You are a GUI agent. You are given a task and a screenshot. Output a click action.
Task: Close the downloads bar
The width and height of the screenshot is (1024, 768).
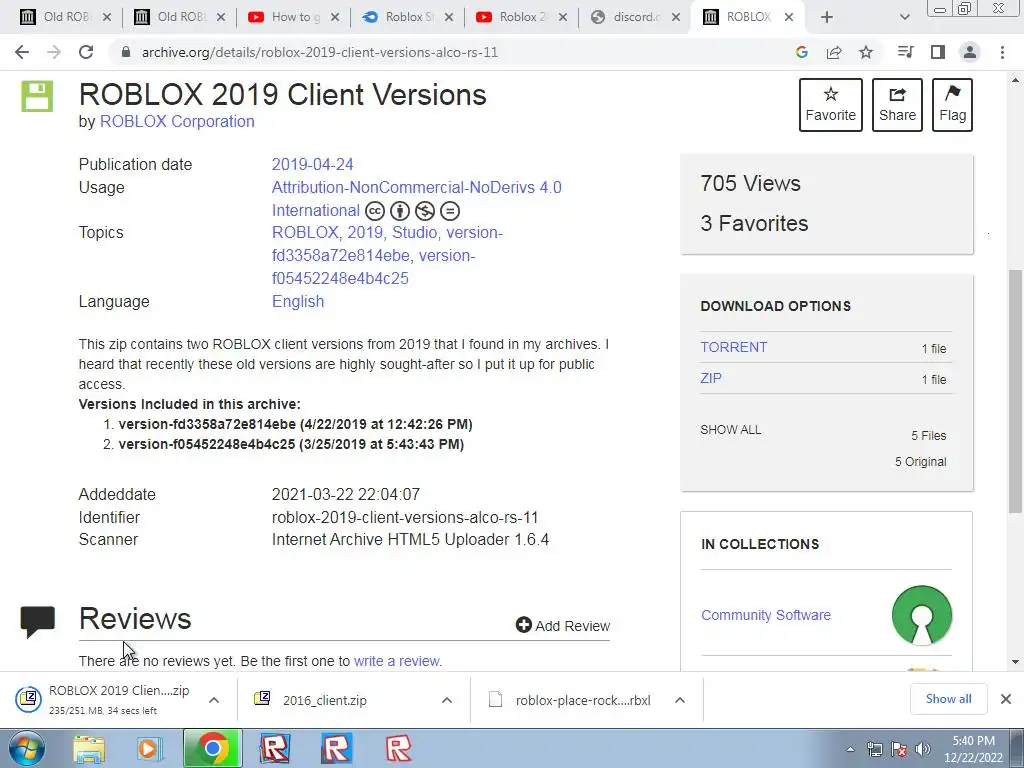tap(1006, 699)
